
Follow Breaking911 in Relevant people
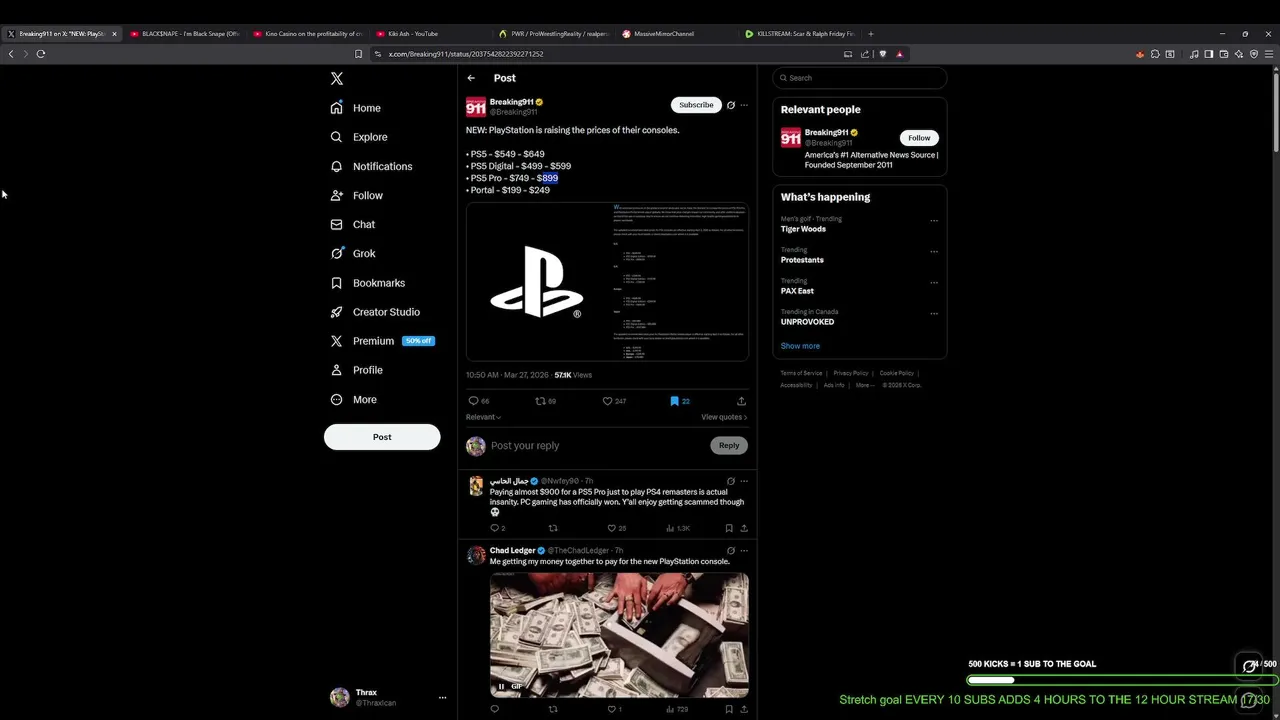[919, 138]
